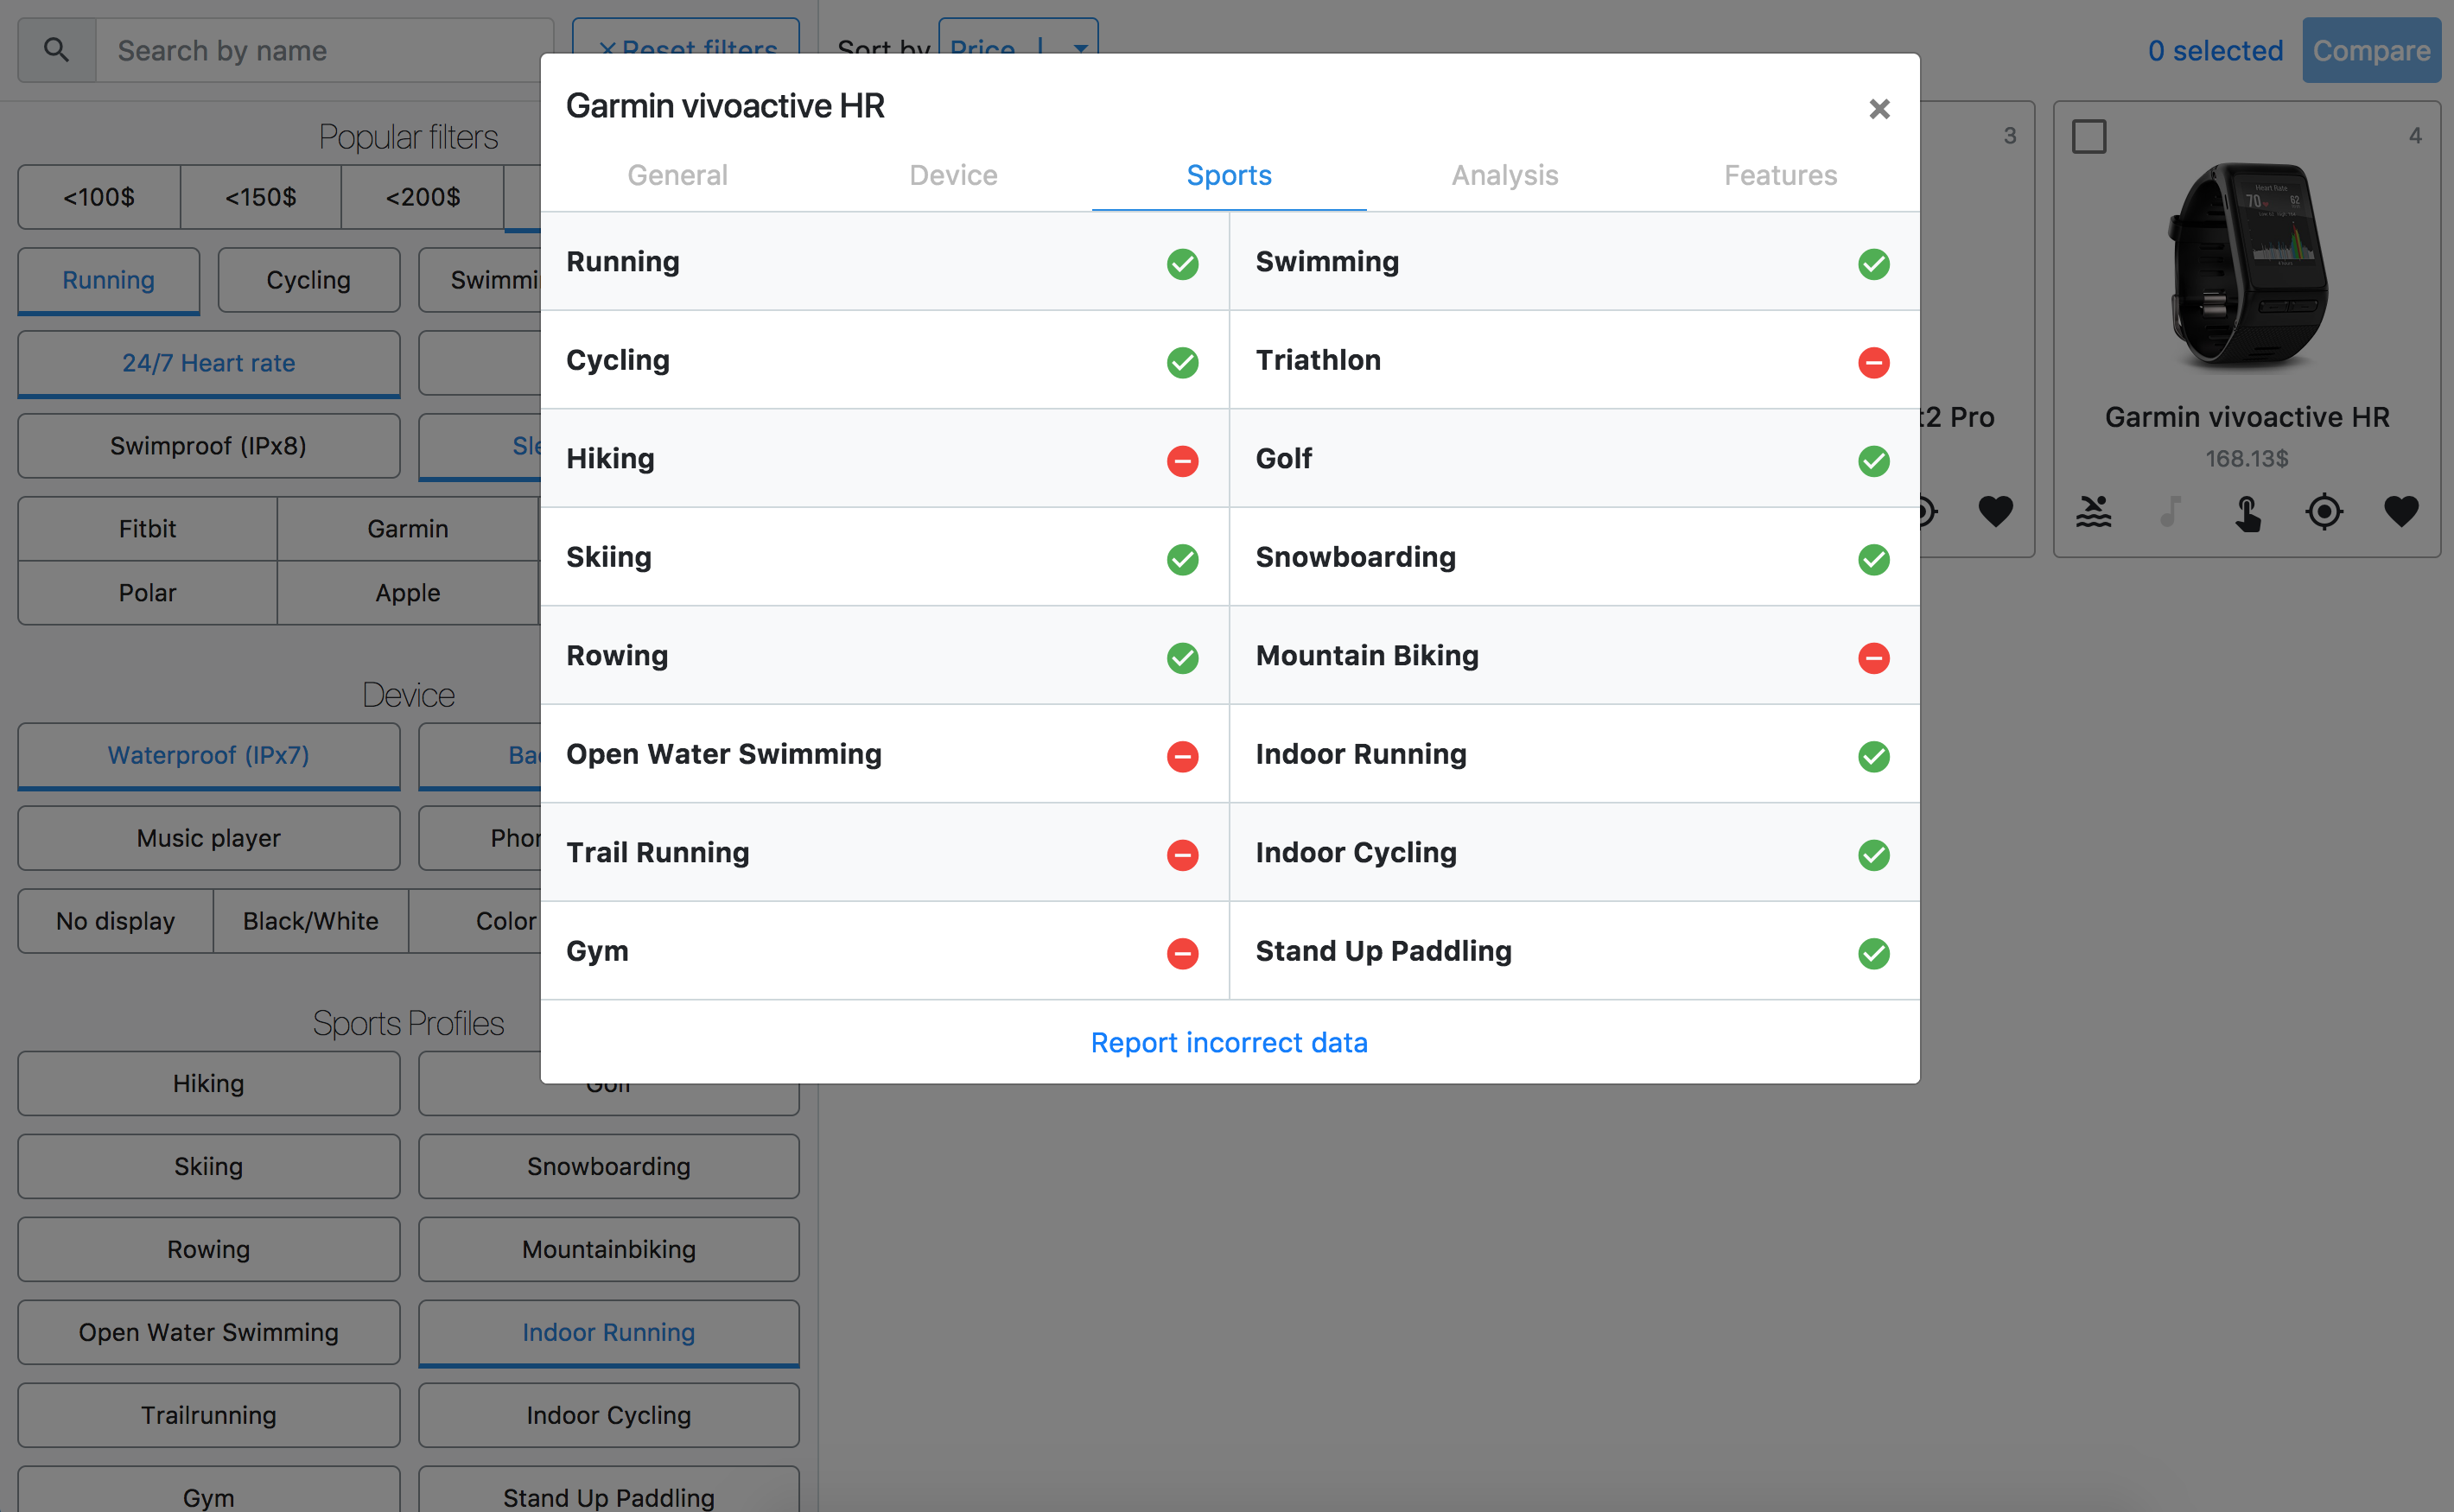Favorite the Garmin vivoactive HR via the heart icon

[2402, 512]
